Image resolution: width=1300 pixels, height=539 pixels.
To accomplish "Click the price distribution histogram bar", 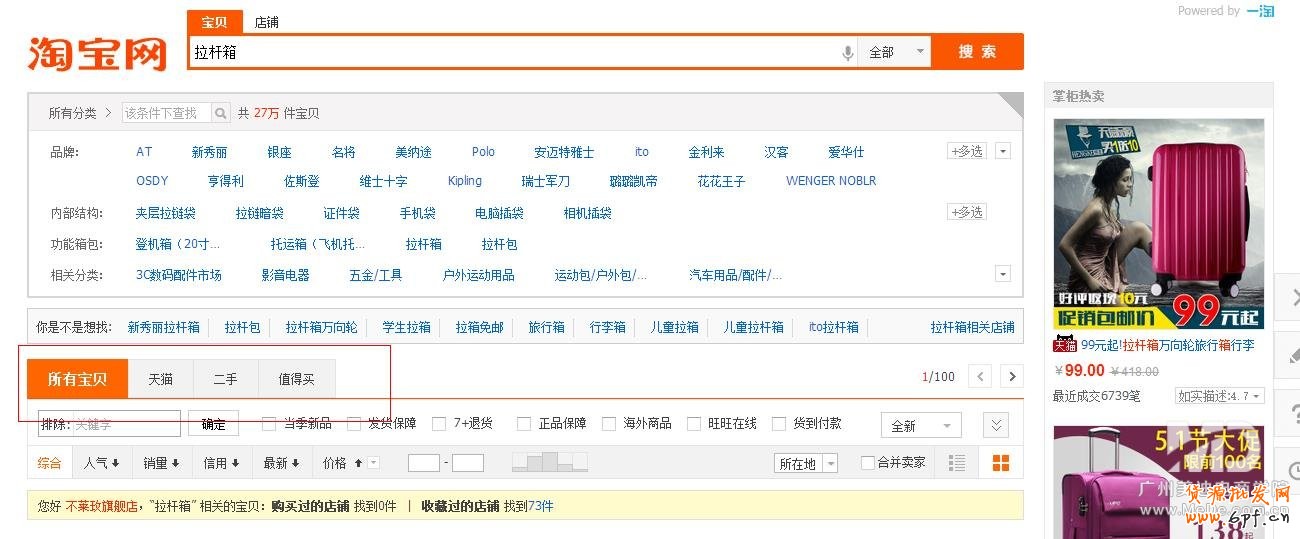I will pos(549,461).
